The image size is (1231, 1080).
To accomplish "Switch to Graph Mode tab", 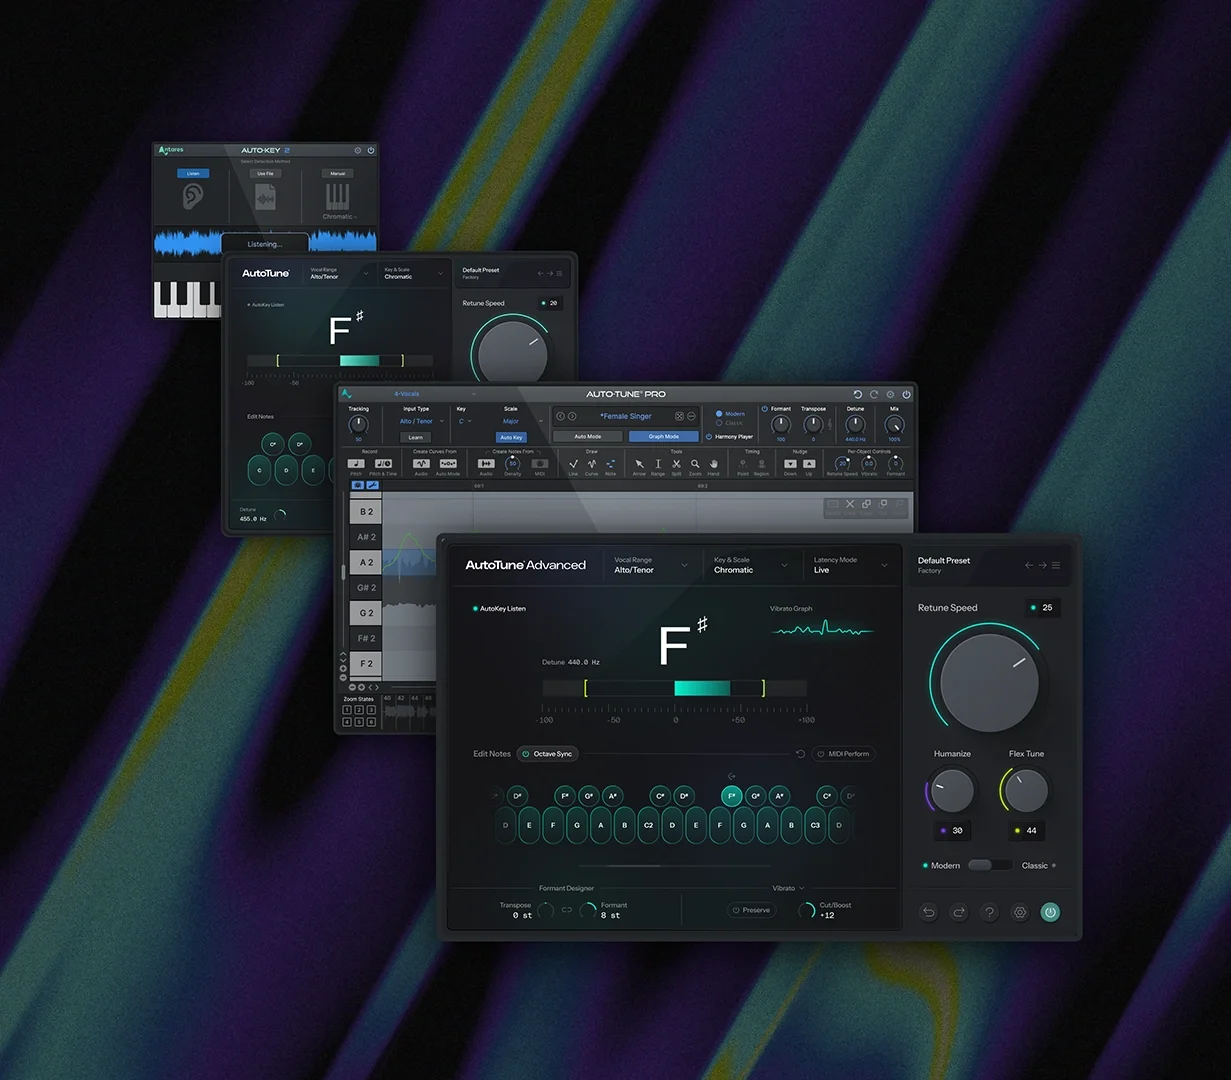I will pyautogui.click(x=663, y=436).
